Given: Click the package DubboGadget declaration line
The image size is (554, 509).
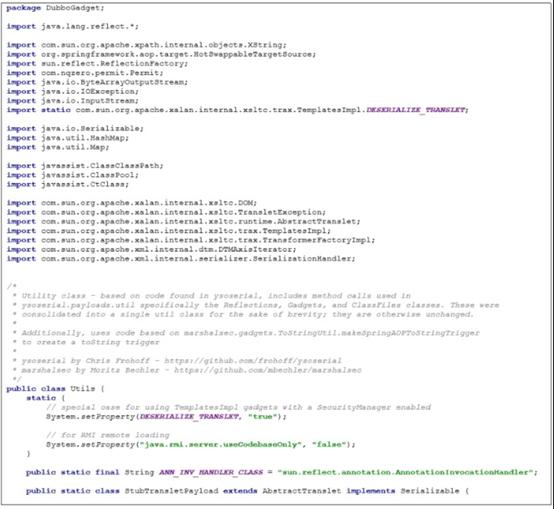Looking at the screenshot, I should tap(55, 8).
